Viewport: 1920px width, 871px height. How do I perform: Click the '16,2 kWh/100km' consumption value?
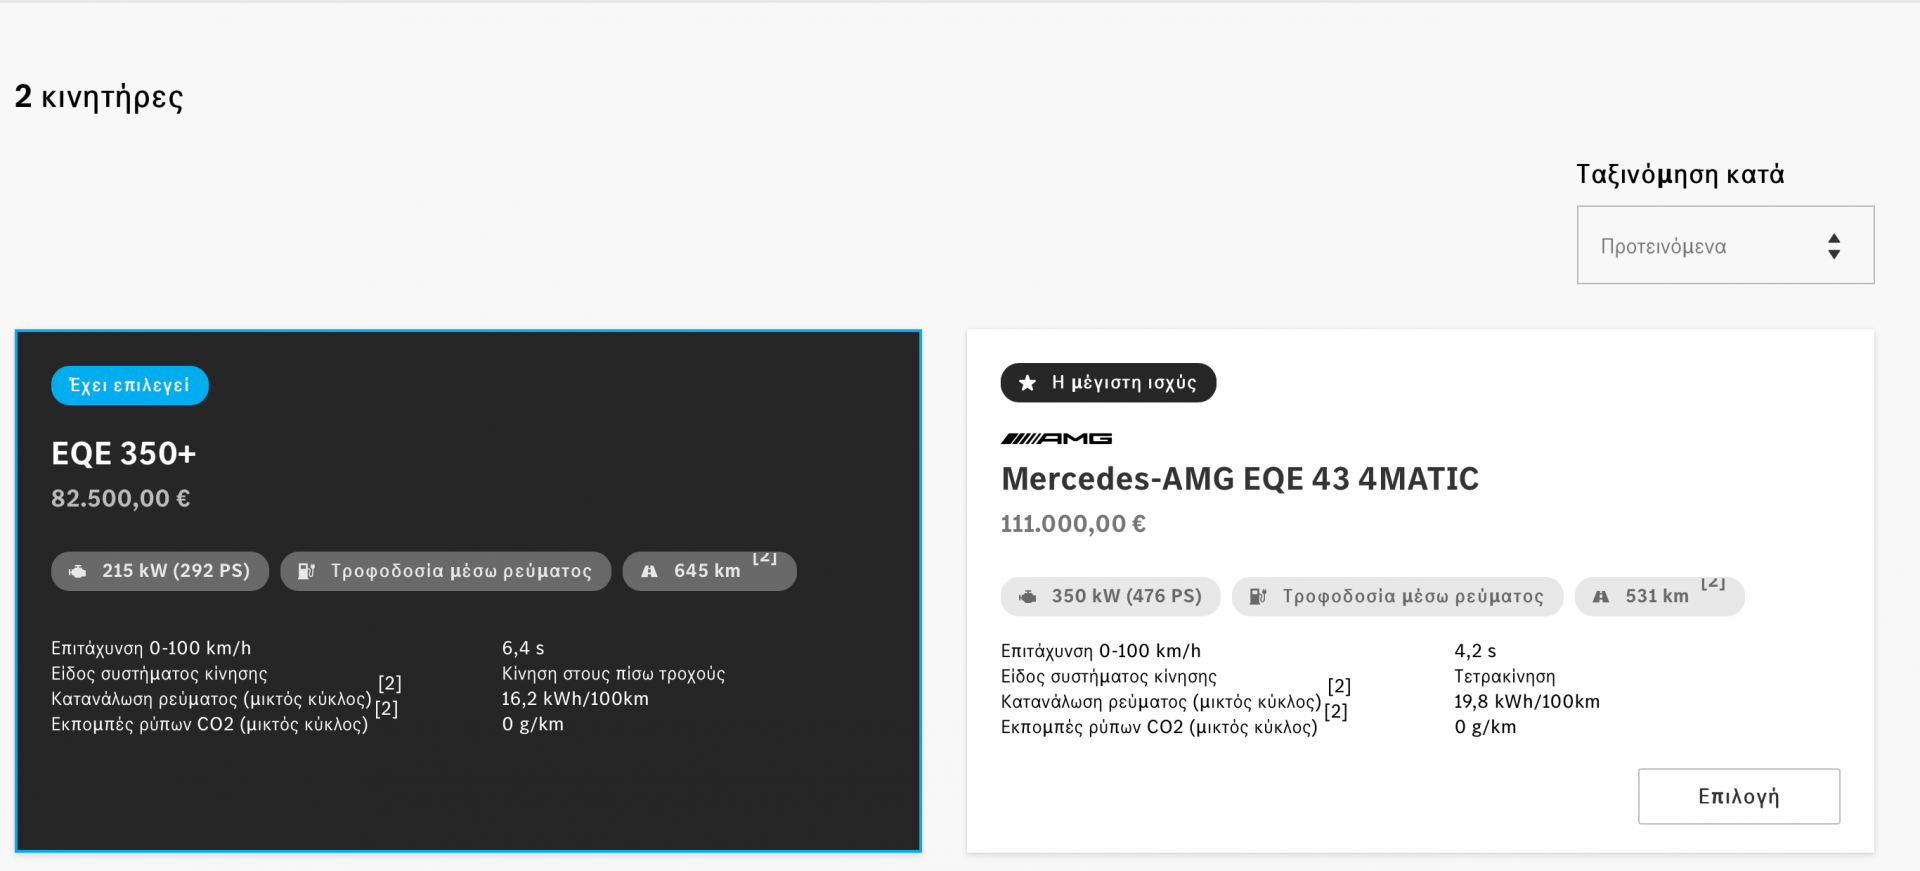[575, 699]
